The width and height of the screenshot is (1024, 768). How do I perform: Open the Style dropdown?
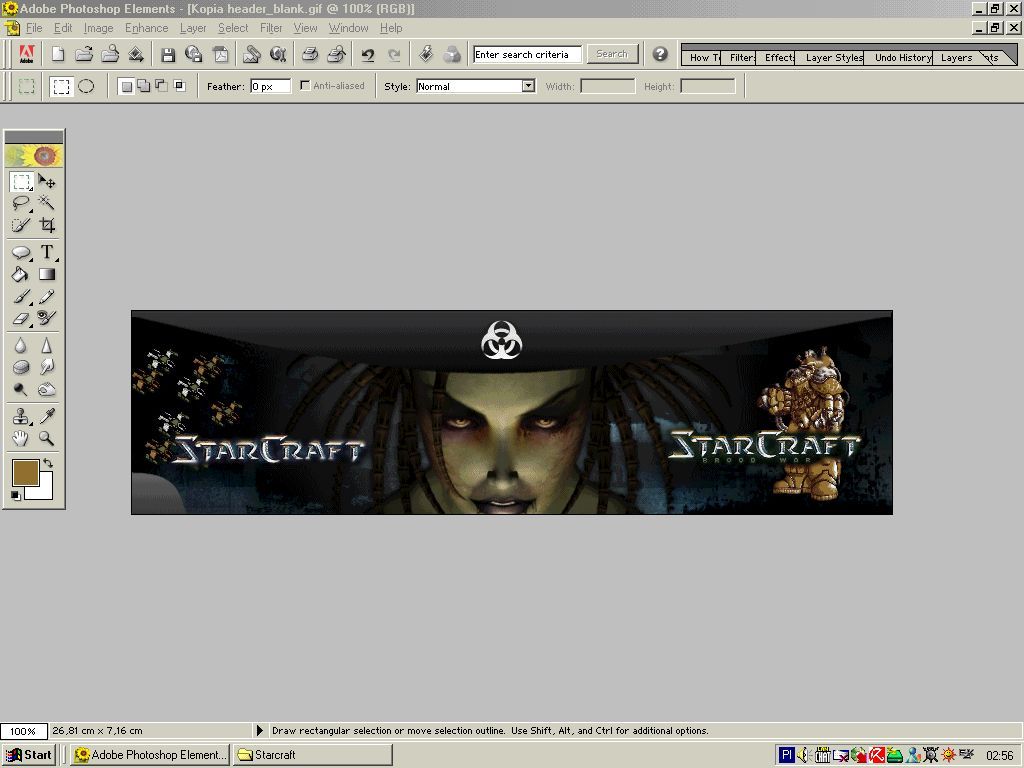(528, 86)
